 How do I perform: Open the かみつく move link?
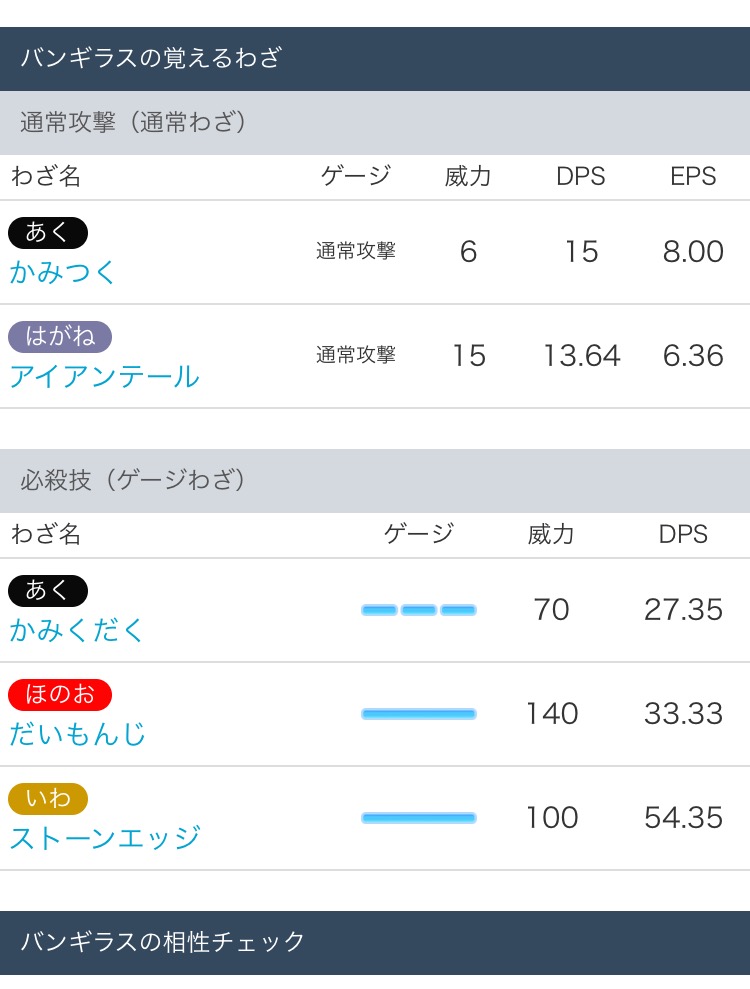(62, 272)
